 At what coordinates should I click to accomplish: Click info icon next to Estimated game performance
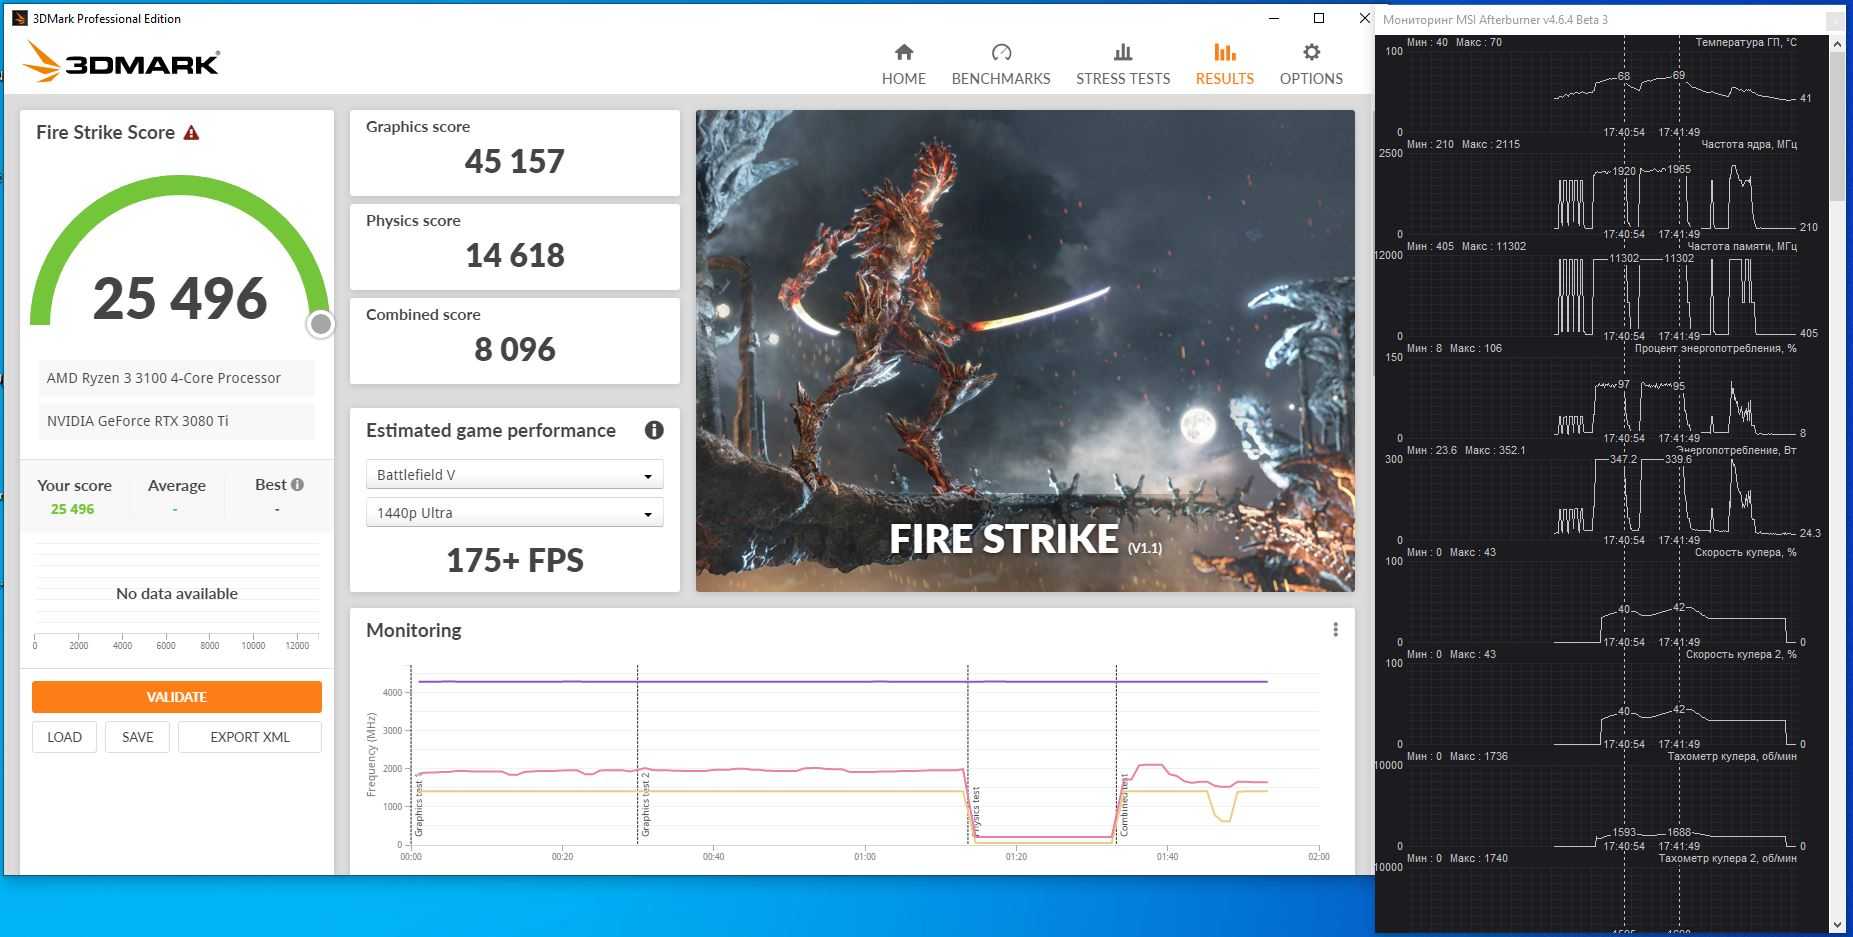[654, 430]
